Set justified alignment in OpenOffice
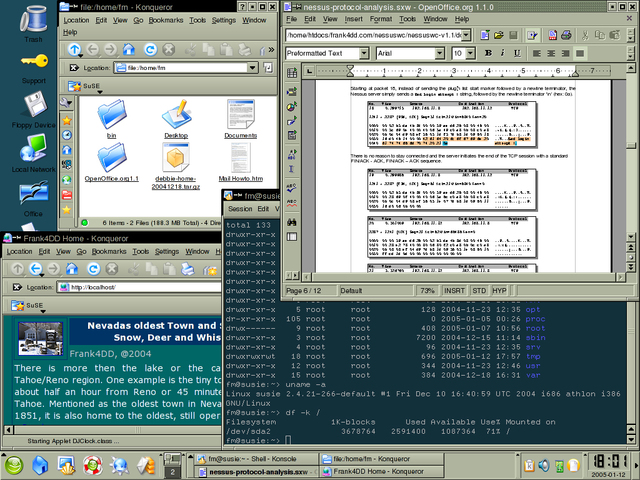Image resolution: width=640 pixels, height=480 pixels. click(580, 53)
